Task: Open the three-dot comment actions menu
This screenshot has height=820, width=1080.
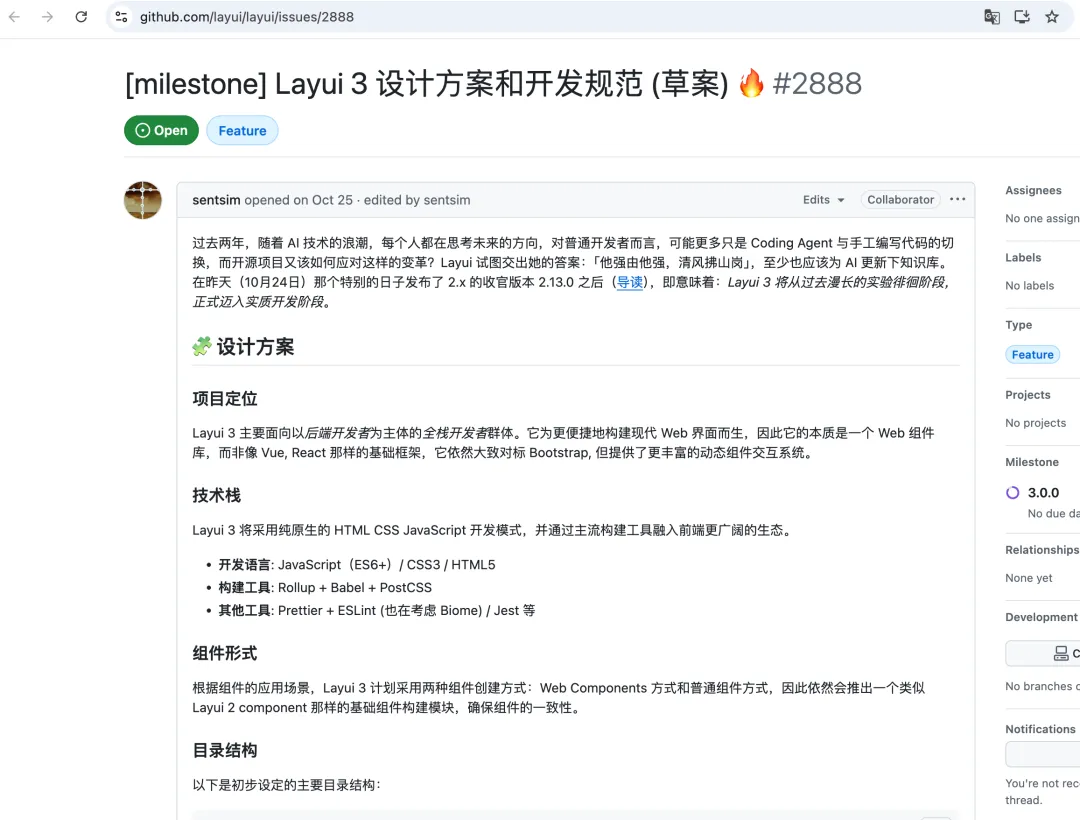Action: [957, 200]
